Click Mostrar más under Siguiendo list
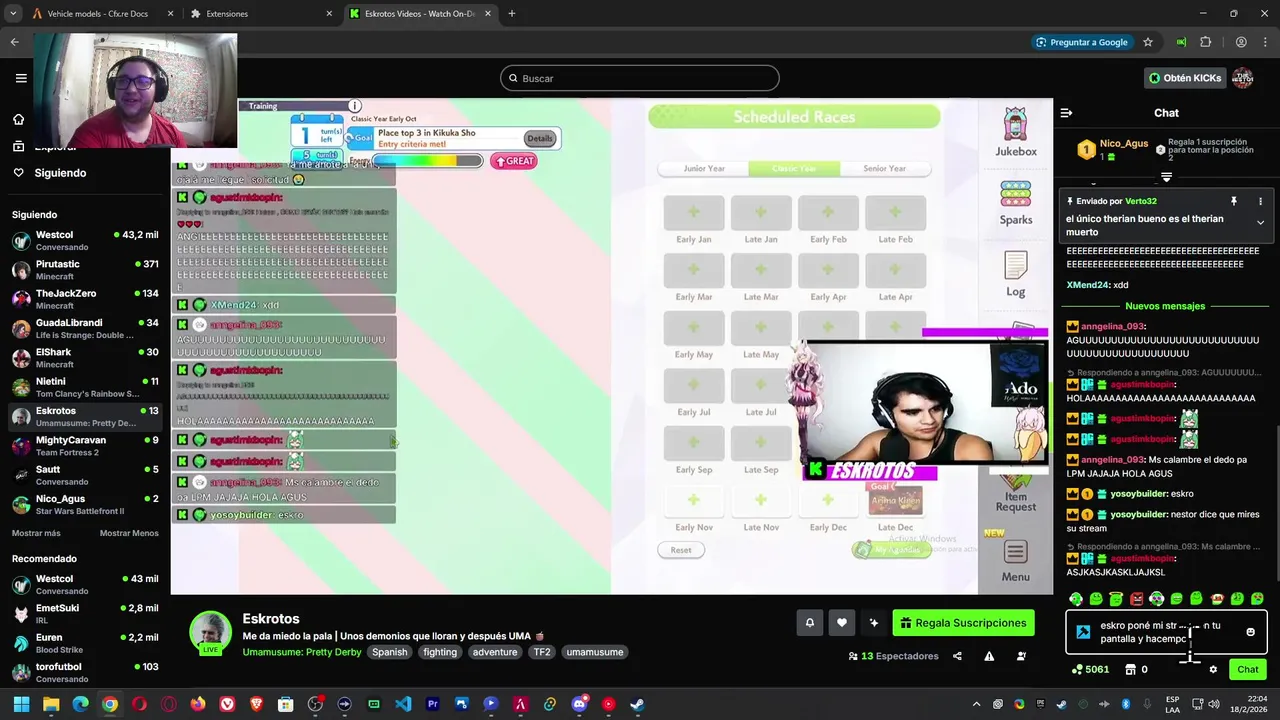 36,533
